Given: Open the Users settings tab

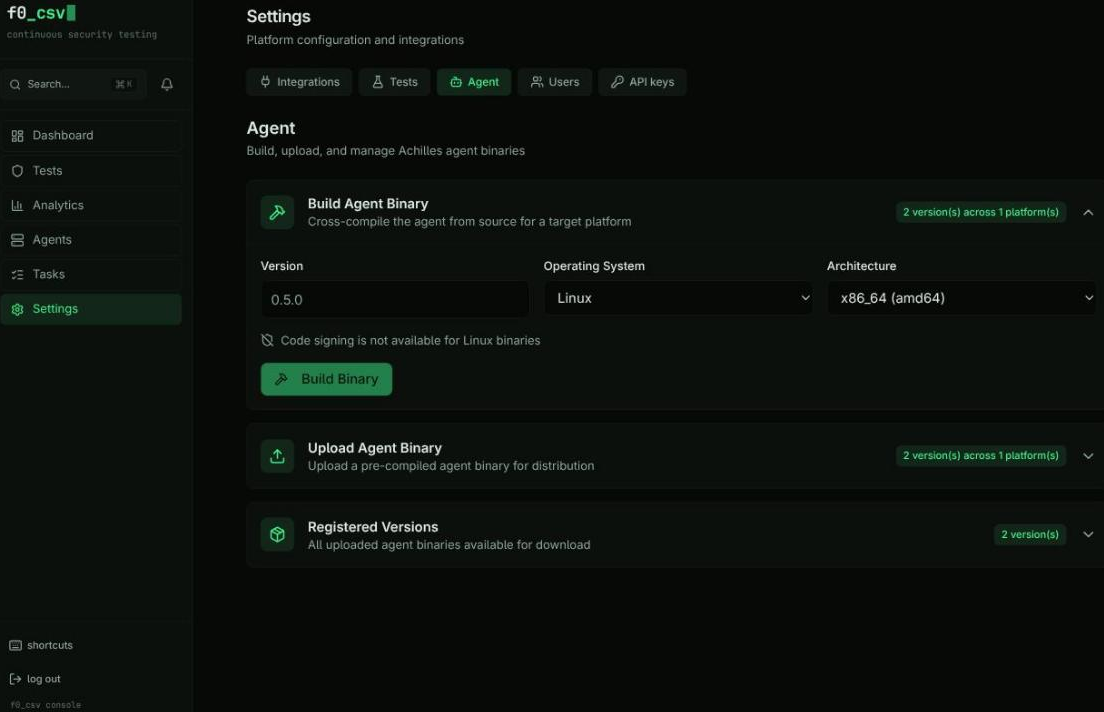Looking at the screenshot, I should (555, 82).
